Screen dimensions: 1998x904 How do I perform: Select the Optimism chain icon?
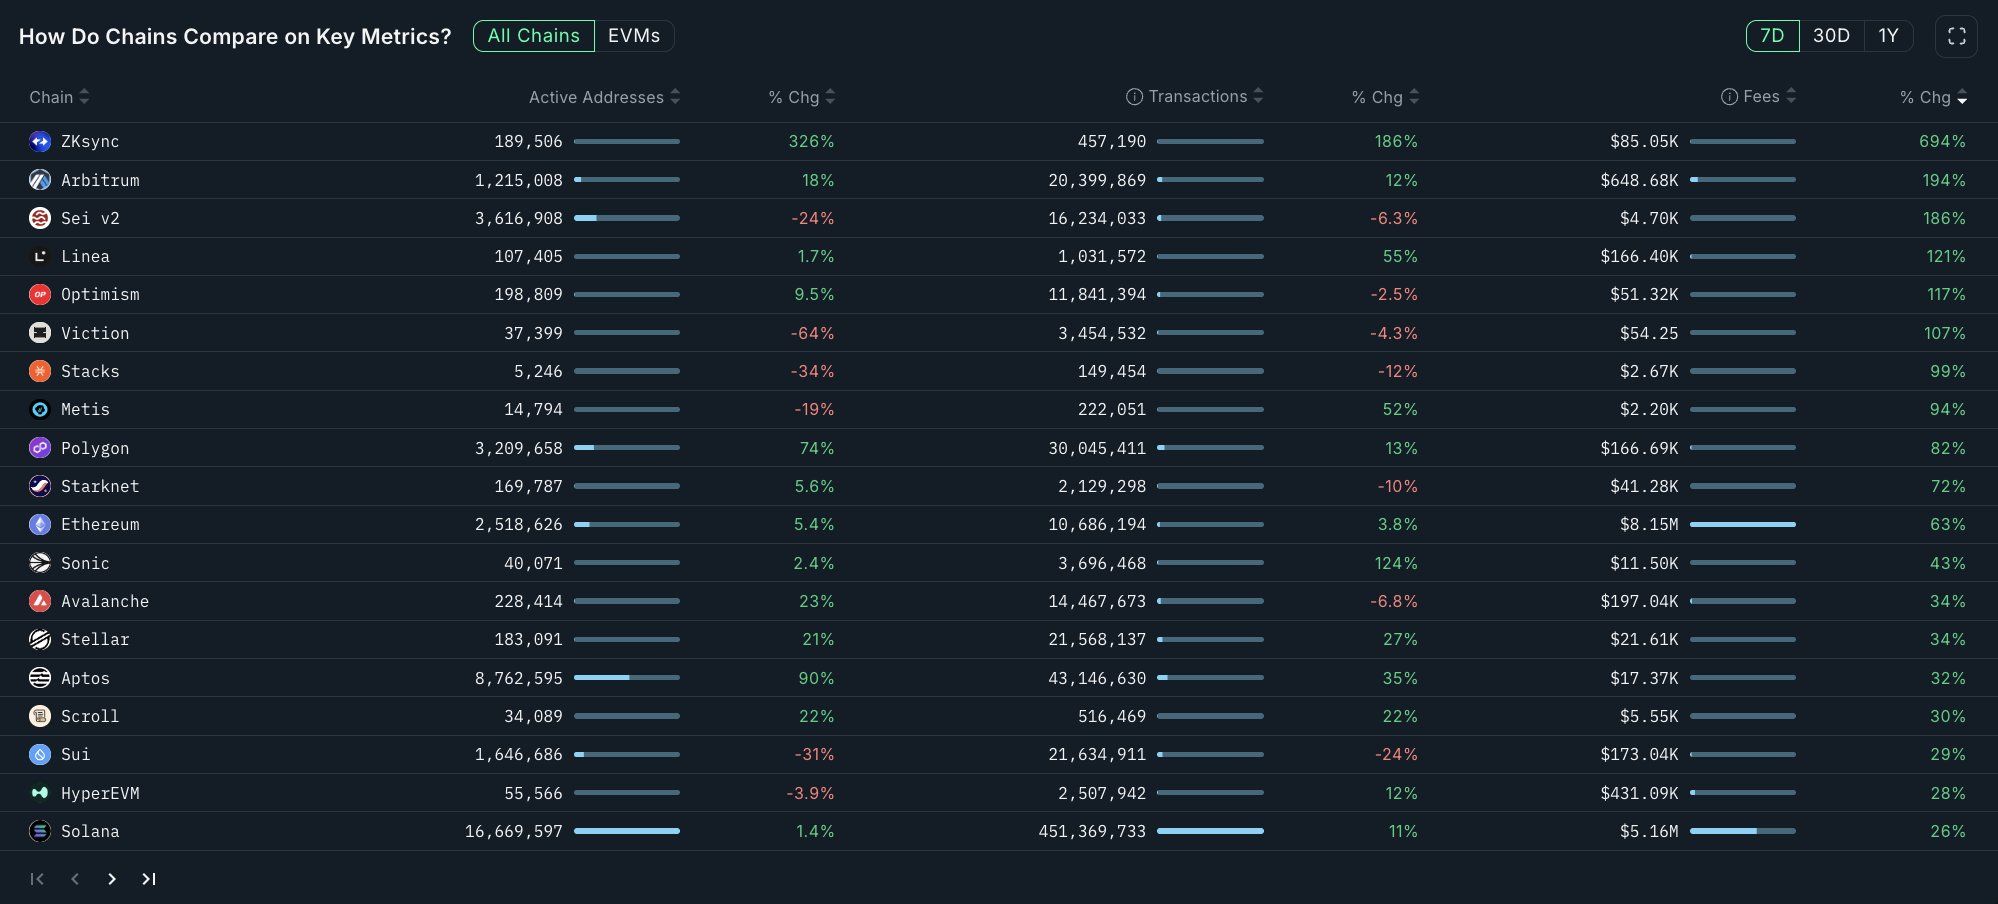(39, 294)
